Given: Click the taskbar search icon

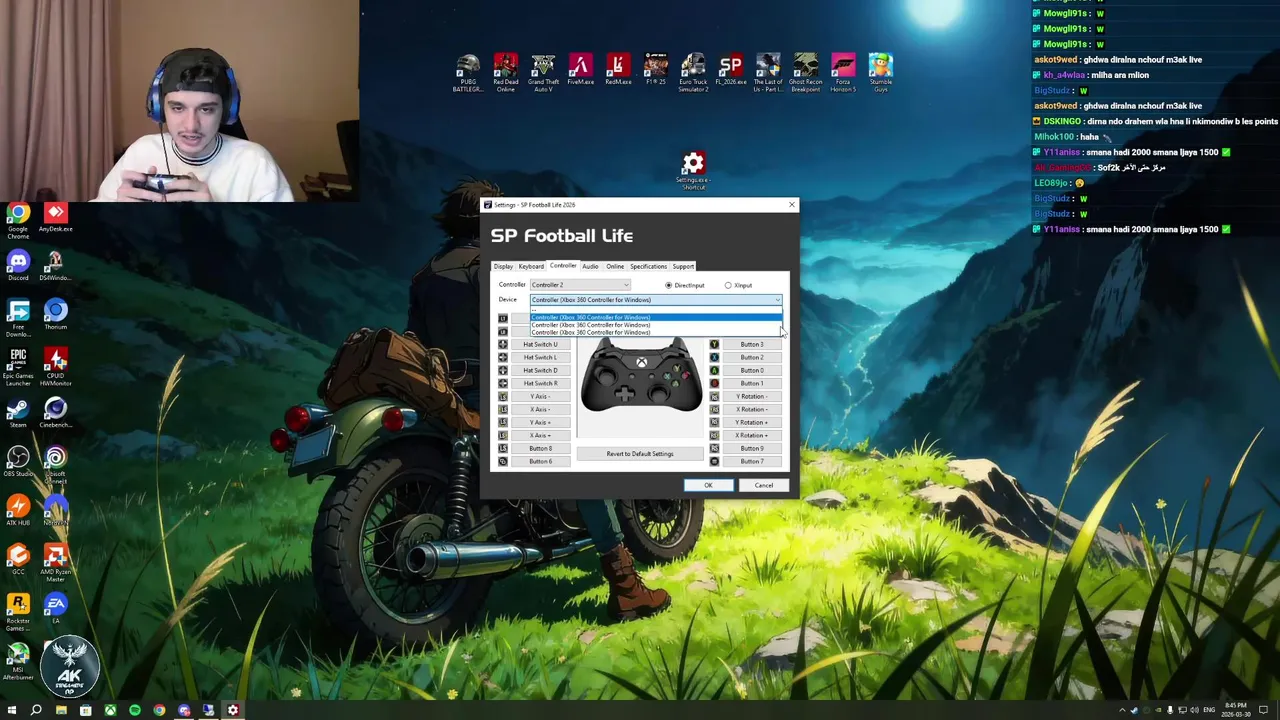Looking at the screenshot, I should pyautogui.click(x=36, y=710).
